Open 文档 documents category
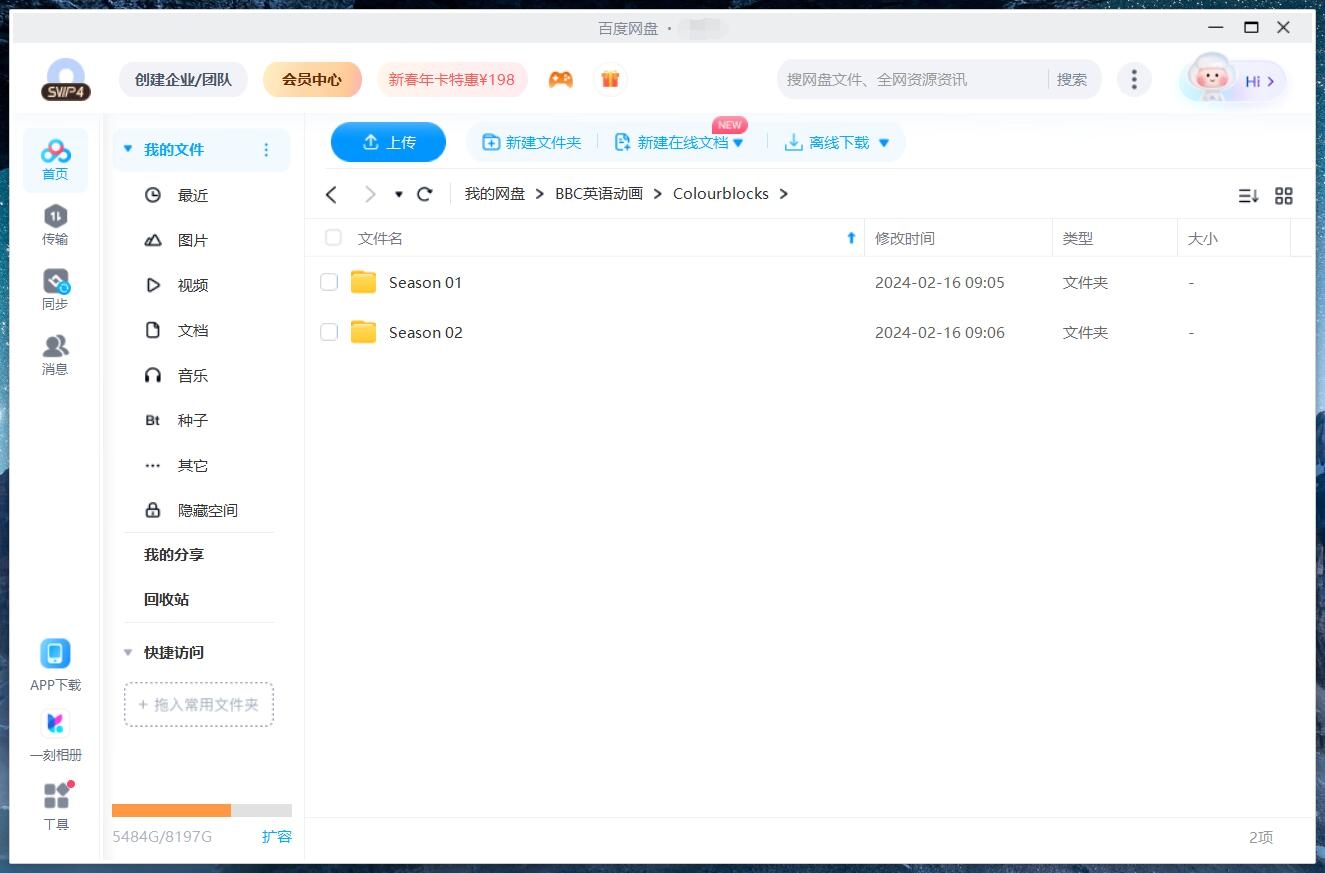 (x=192, y=330)
